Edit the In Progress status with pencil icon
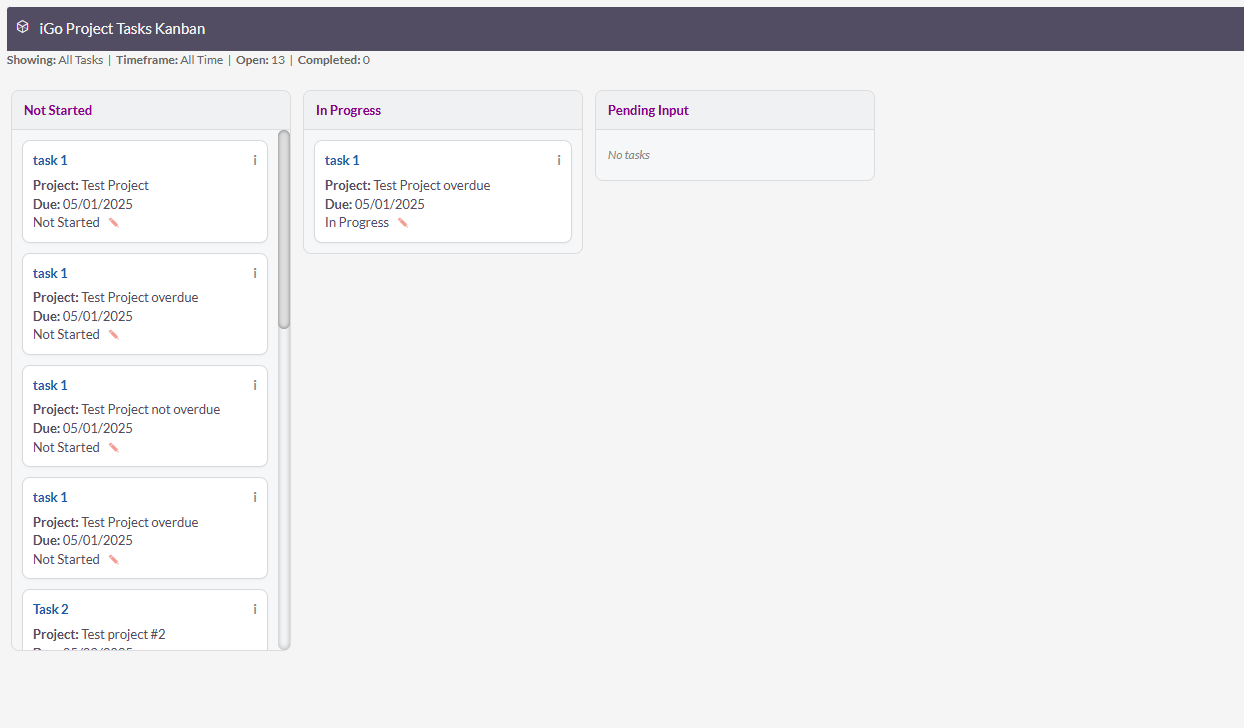 [402, 223]
